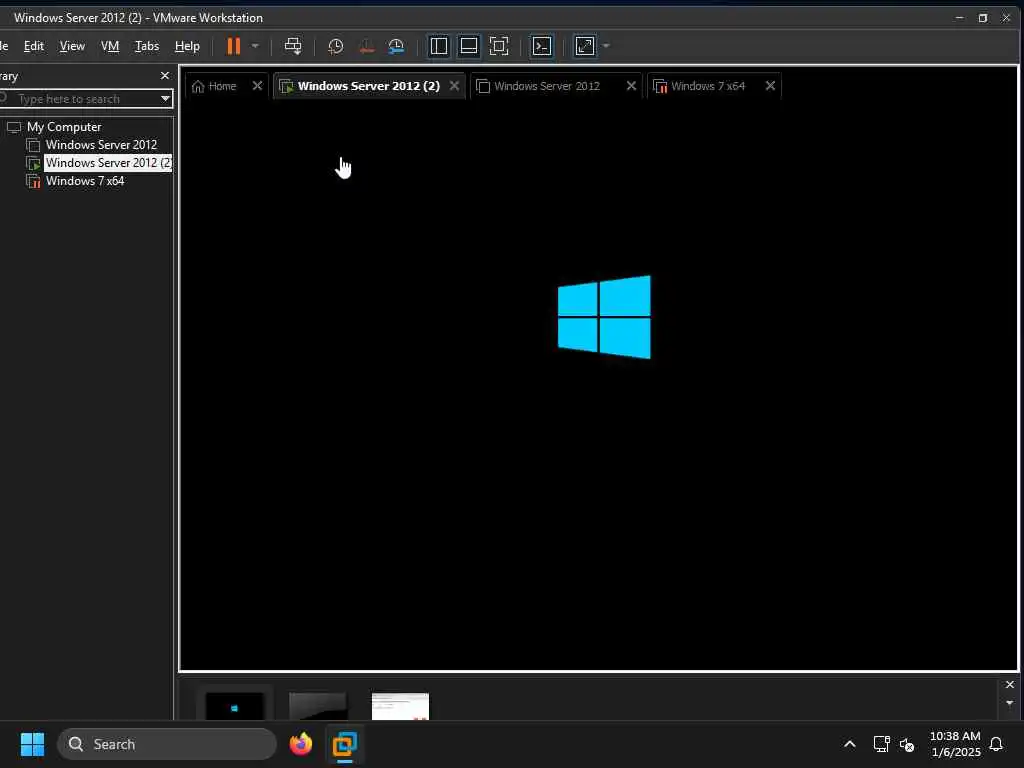Close the thumbnail bar
This screenshot has height=768, width=1024.
coord(1010,684)
